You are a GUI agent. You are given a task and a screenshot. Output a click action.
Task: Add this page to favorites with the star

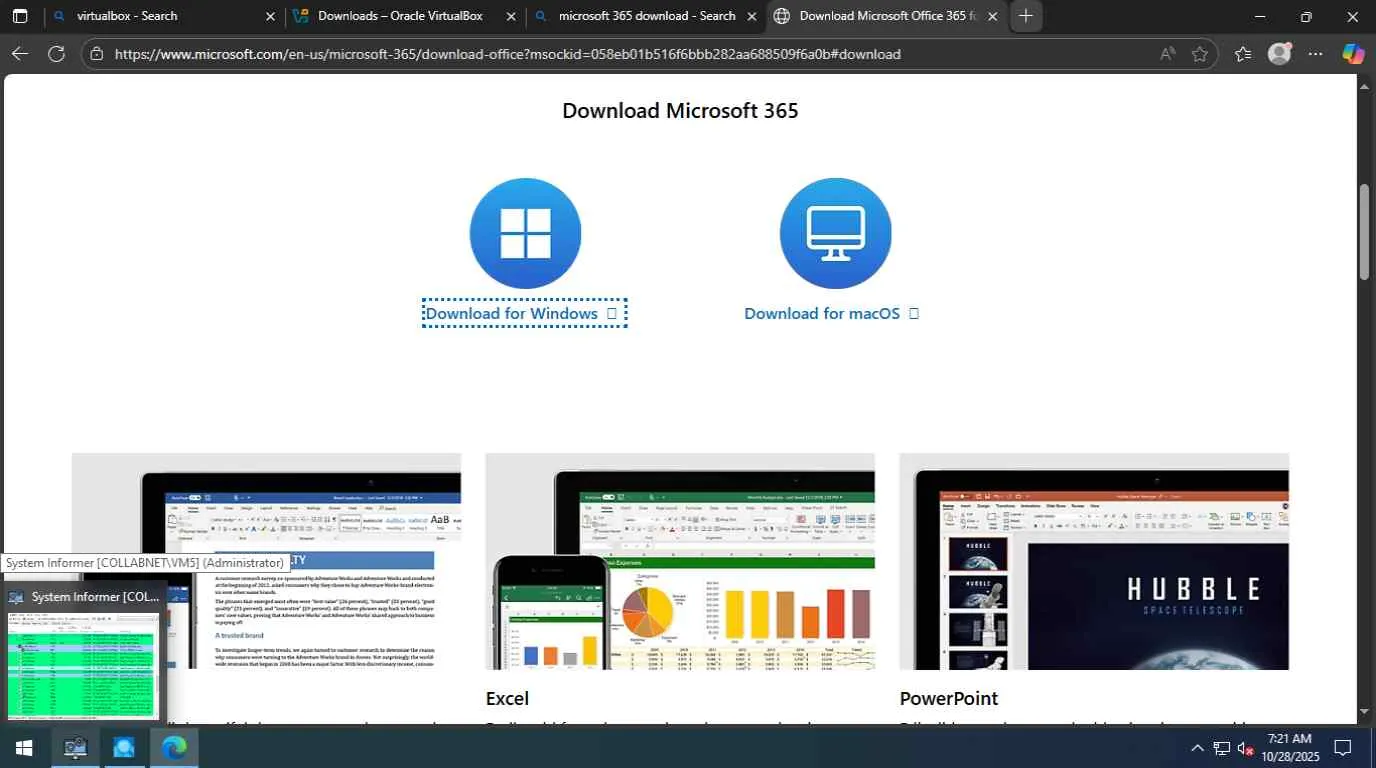1200,54
